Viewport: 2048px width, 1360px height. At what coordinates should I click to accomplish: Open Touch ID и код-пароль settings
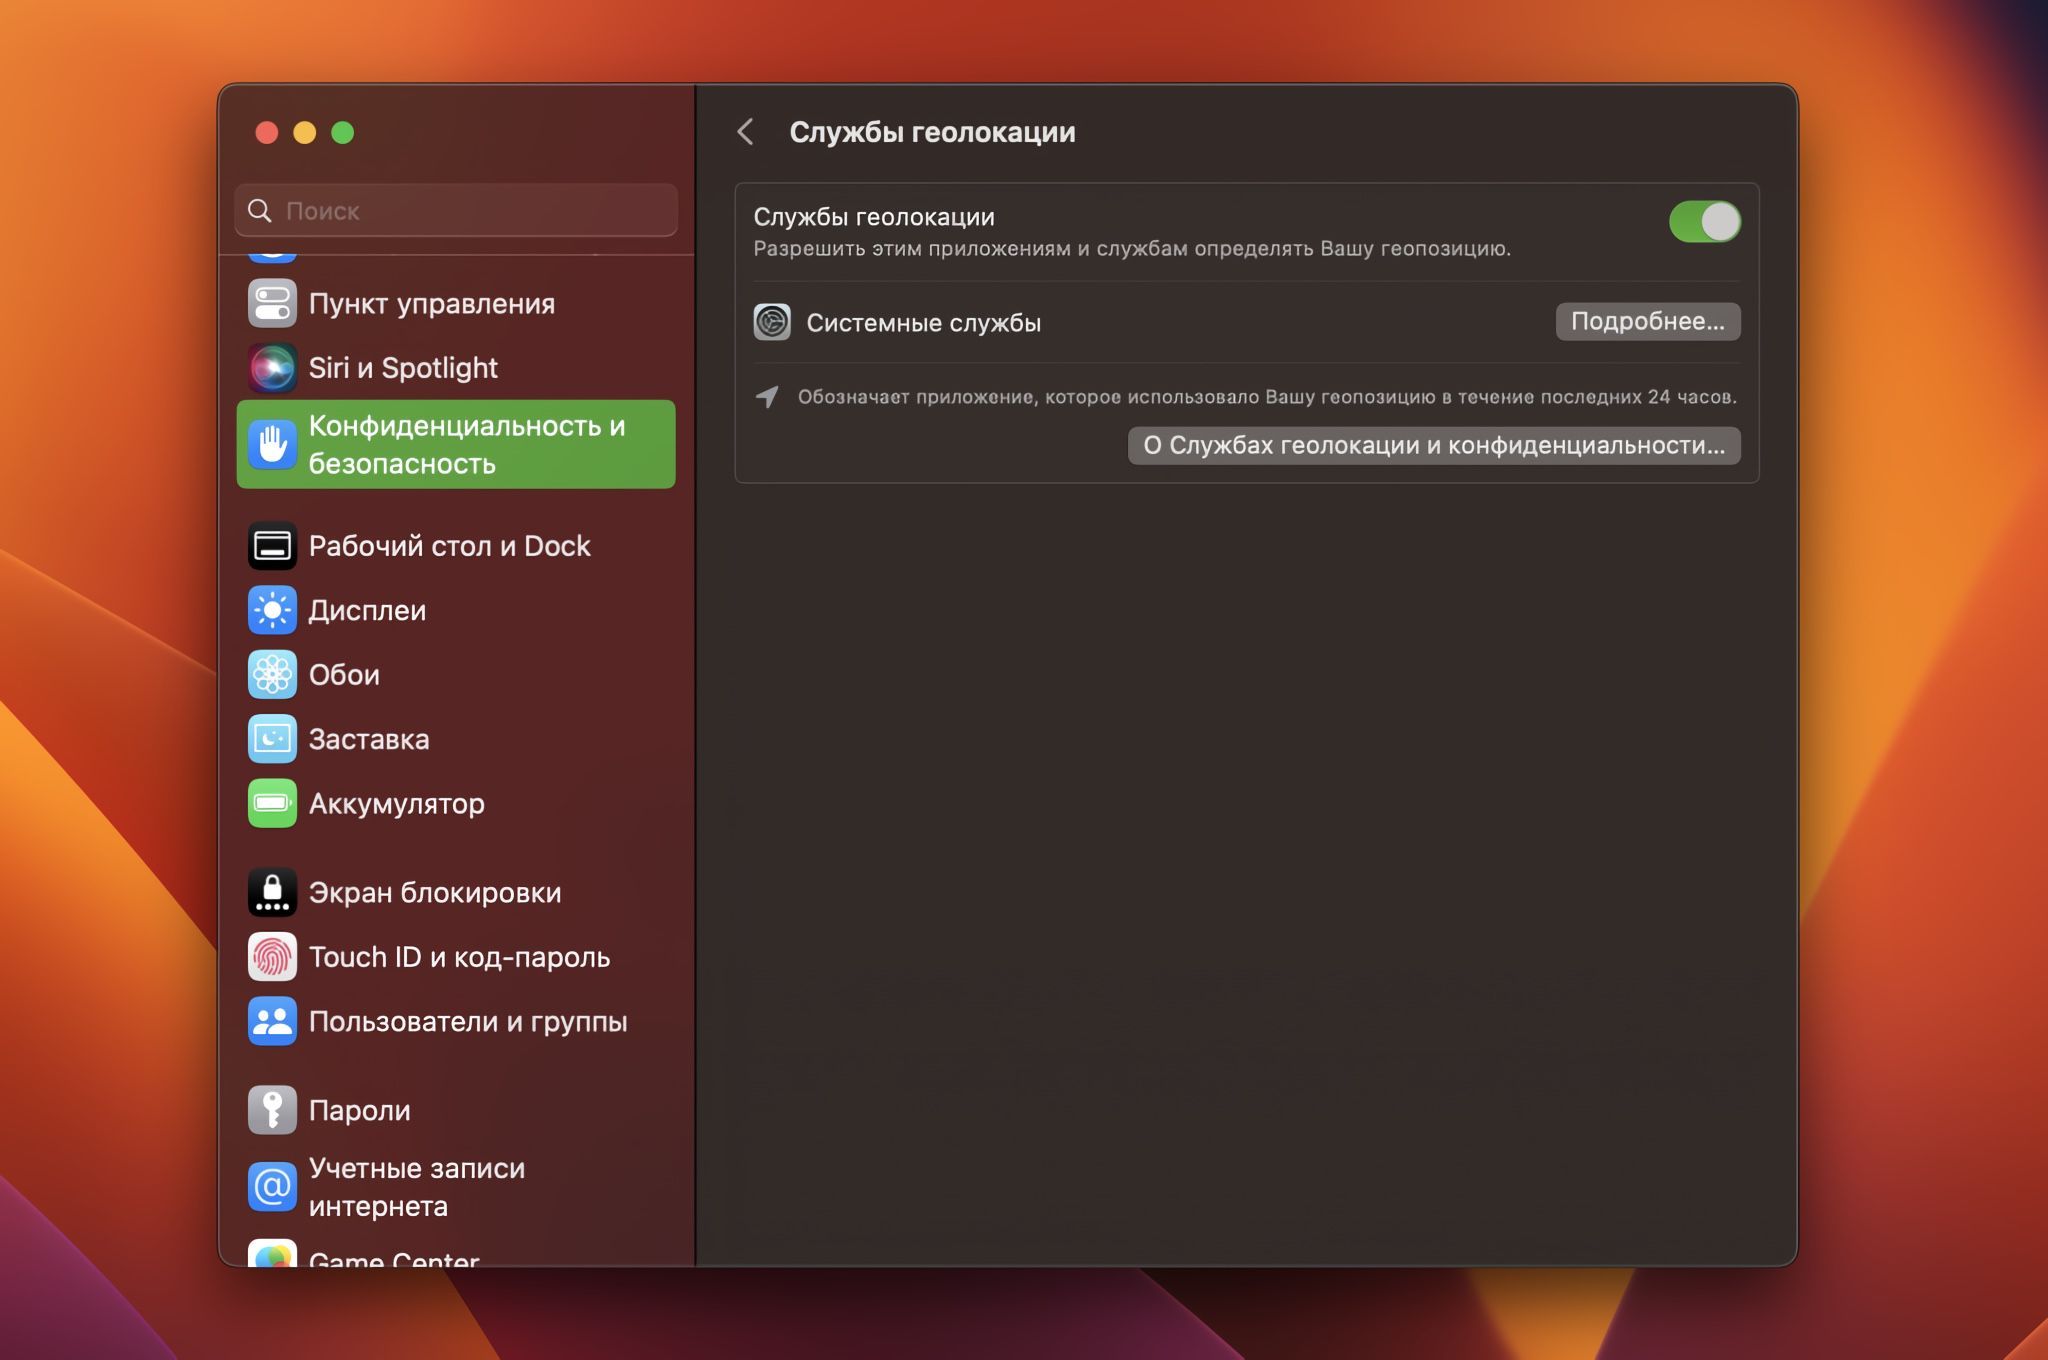pyautogui.click(x=456, y=957)
